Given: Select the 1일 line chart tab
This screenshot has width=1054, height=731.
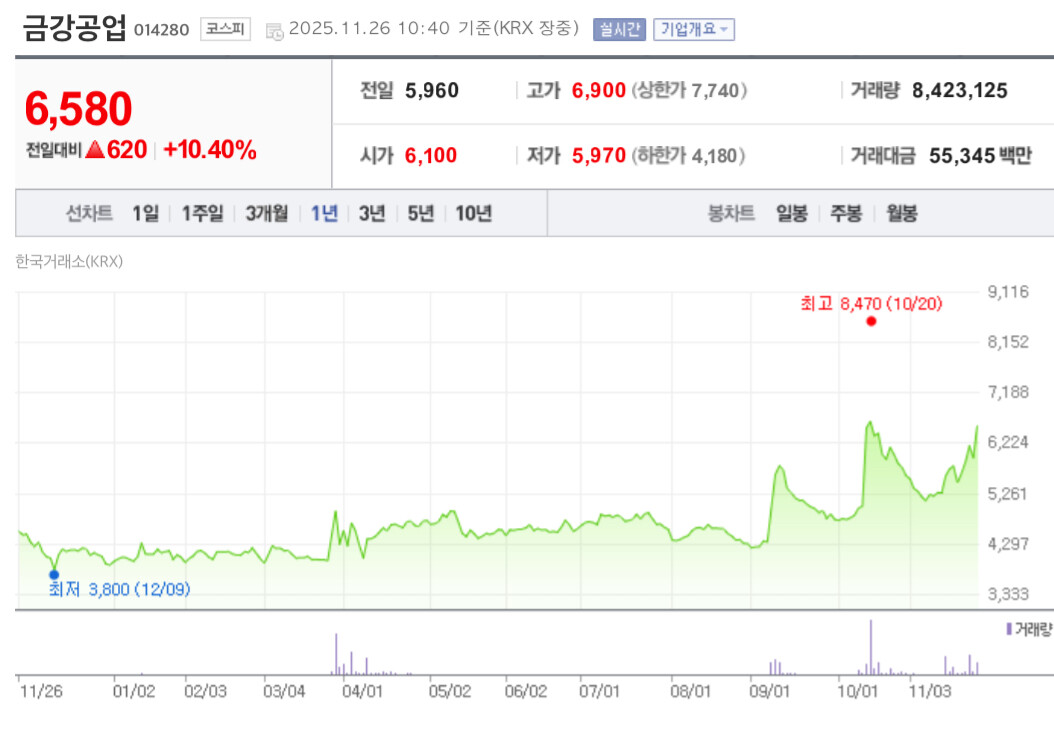Looking at the screenshot, I should coord(146,214).
